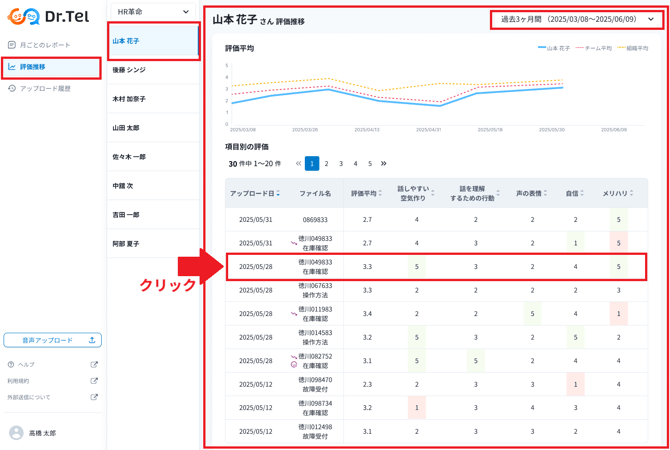Screen dimensions: 670x450
Task: Click external link icon next to 外部送信について
Action: click(x=94, y=397)
